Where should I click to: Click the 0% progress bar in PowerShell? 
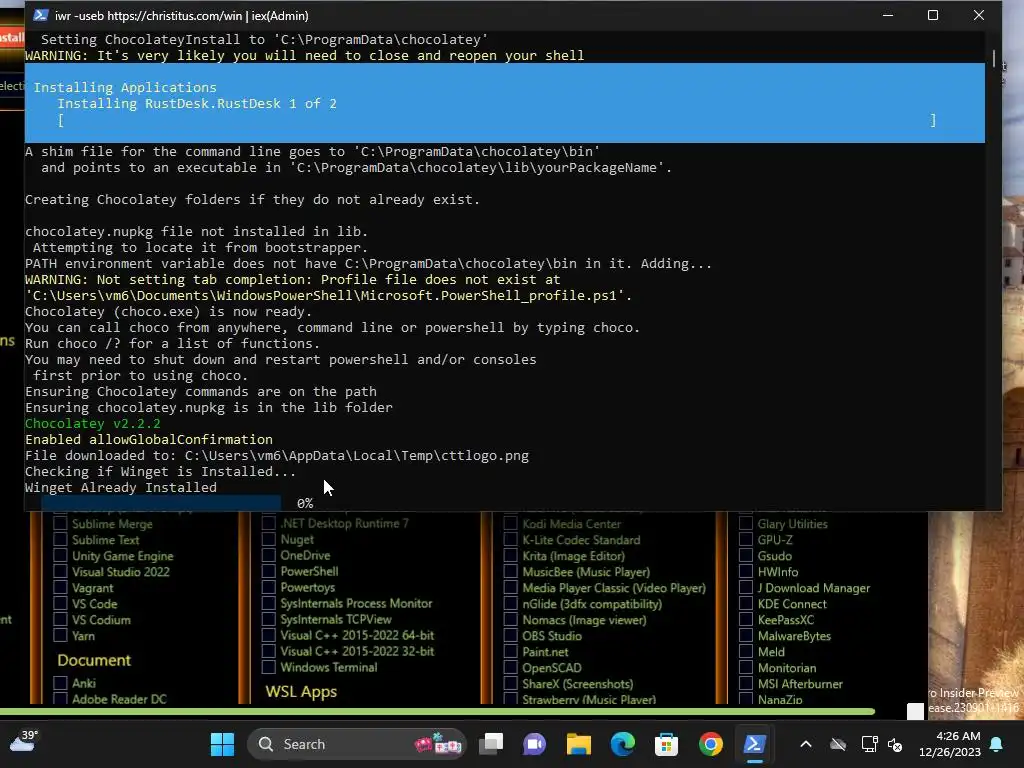[x=161, y=503]
